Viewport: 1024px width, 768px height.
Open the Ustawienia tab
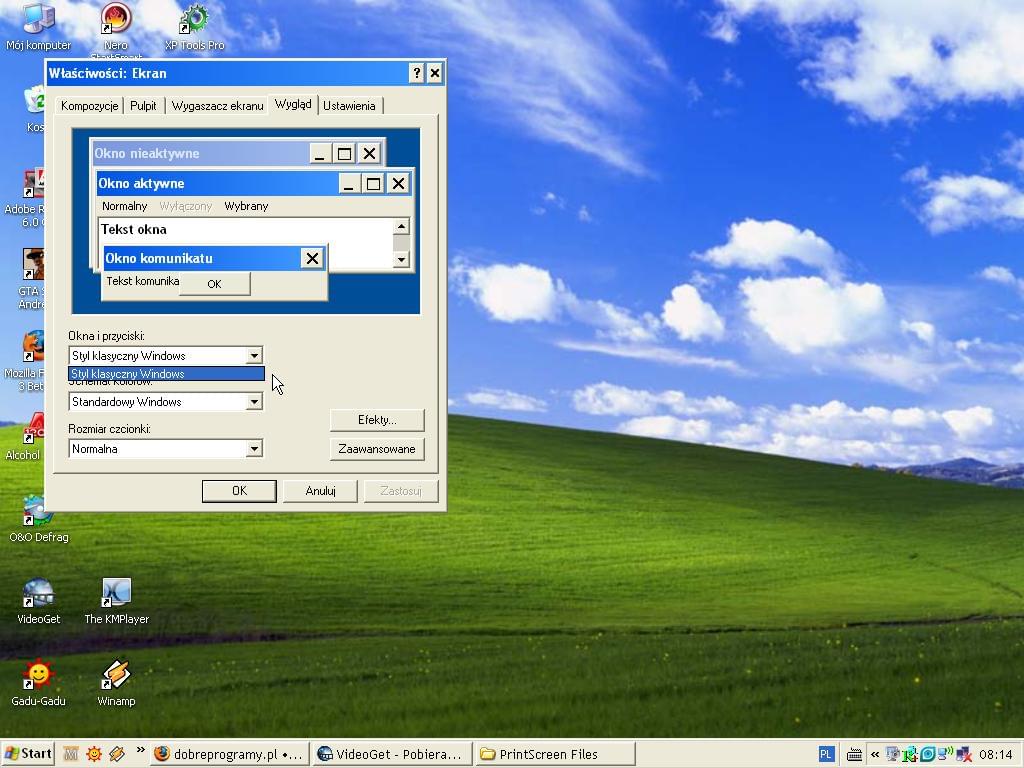(x=349, y=106)
